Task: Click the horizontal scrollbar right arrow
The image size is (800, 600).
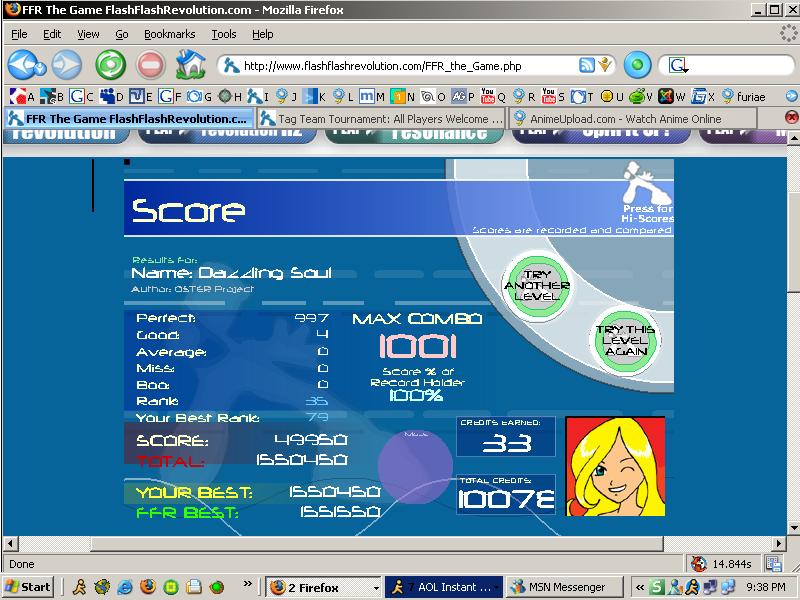Action: click(x=779, y=543)
